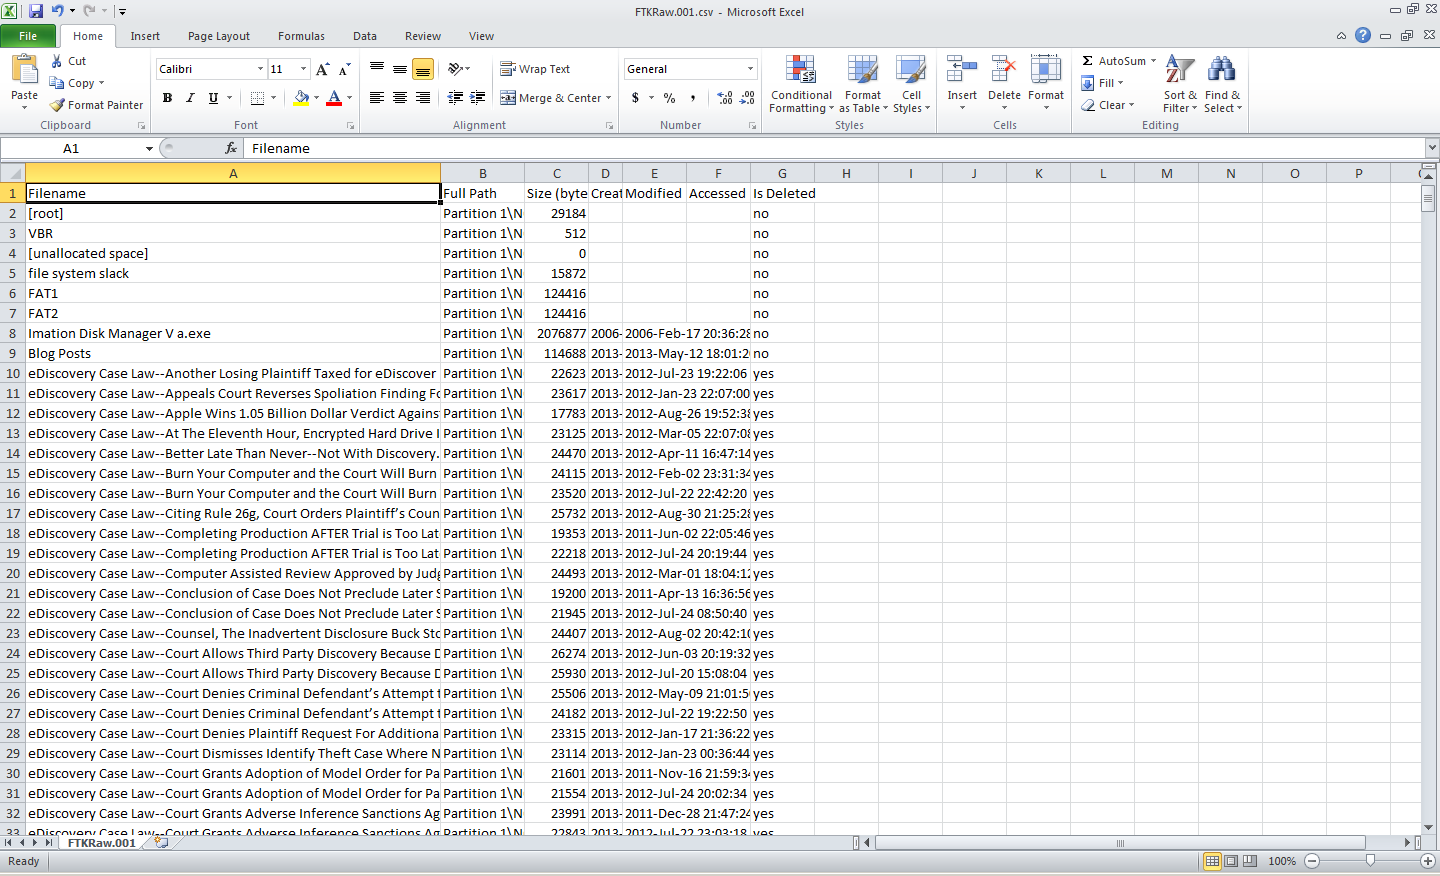Viewport: 1440px width, 876px height.
Task: Click the Cut scissors icon
Action: tap(57, 61)
